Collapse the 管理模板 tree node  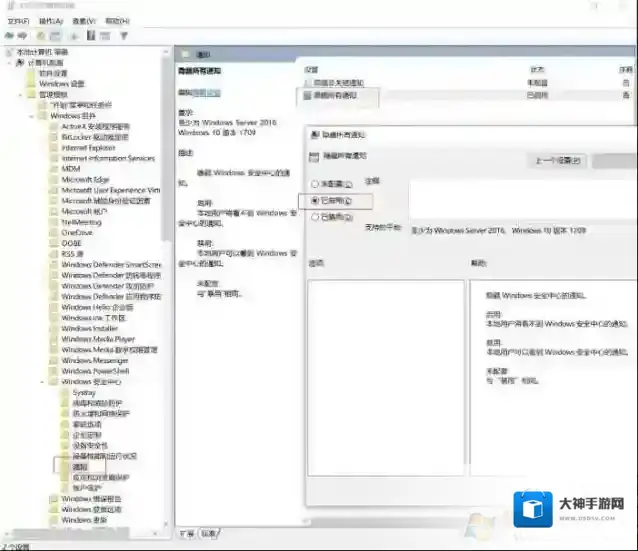tap(20, 94)
